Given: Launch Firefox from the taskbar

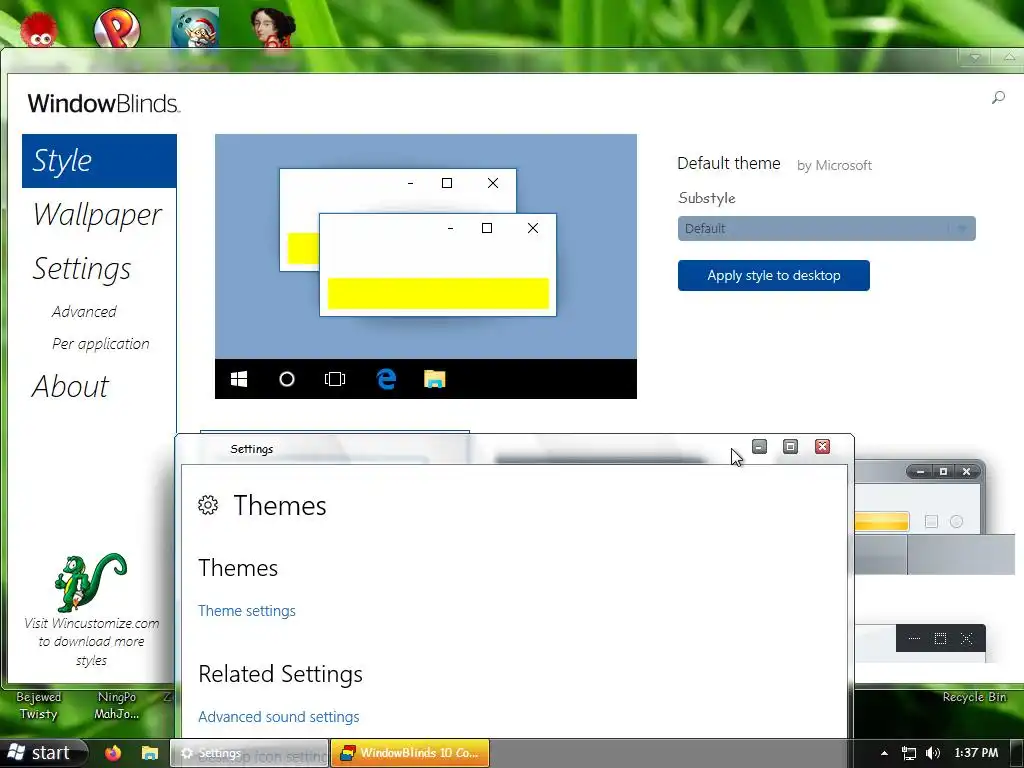Looking at the screenshot, I should (113, 753).
